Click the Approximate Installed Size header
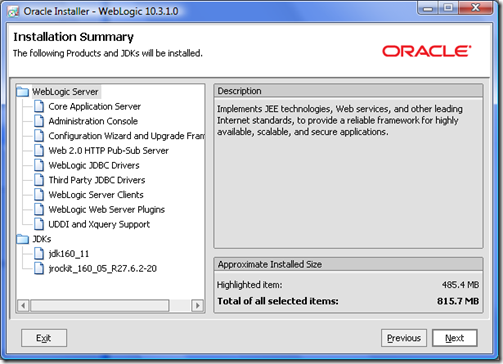Screen dimensions: 503x364 [348, 264]
